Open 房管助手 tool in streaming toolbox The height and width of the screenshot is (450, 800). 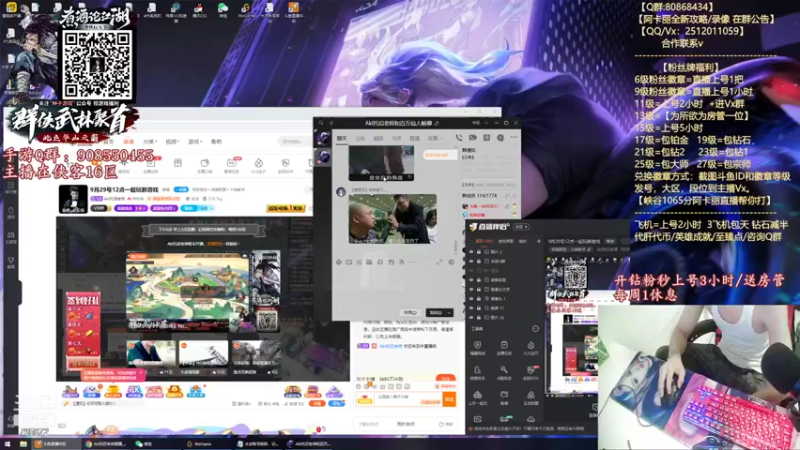point(477,372)
